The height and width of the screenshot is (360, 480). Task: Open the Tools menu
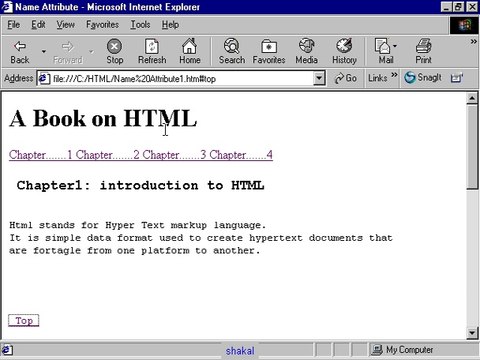[x=140, y=25]
